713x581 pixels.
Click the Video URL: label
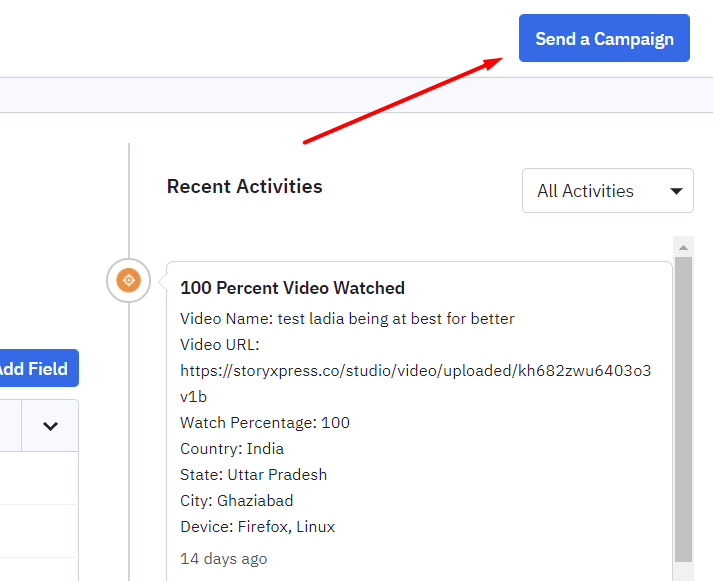[x=219, y=345]
